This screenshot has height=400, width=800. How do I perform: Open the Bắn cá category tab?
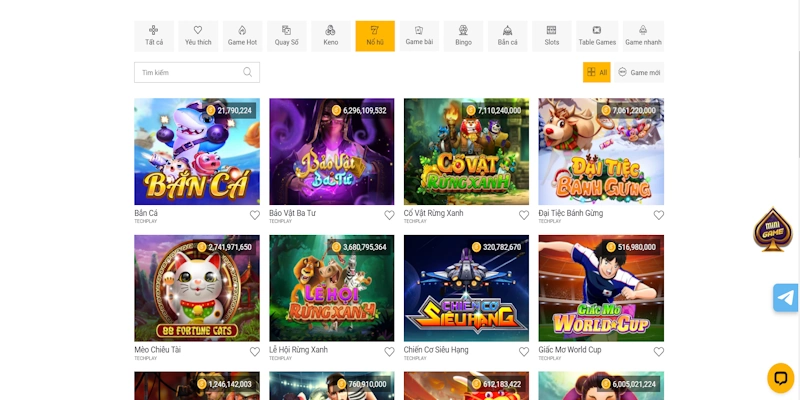508,36
